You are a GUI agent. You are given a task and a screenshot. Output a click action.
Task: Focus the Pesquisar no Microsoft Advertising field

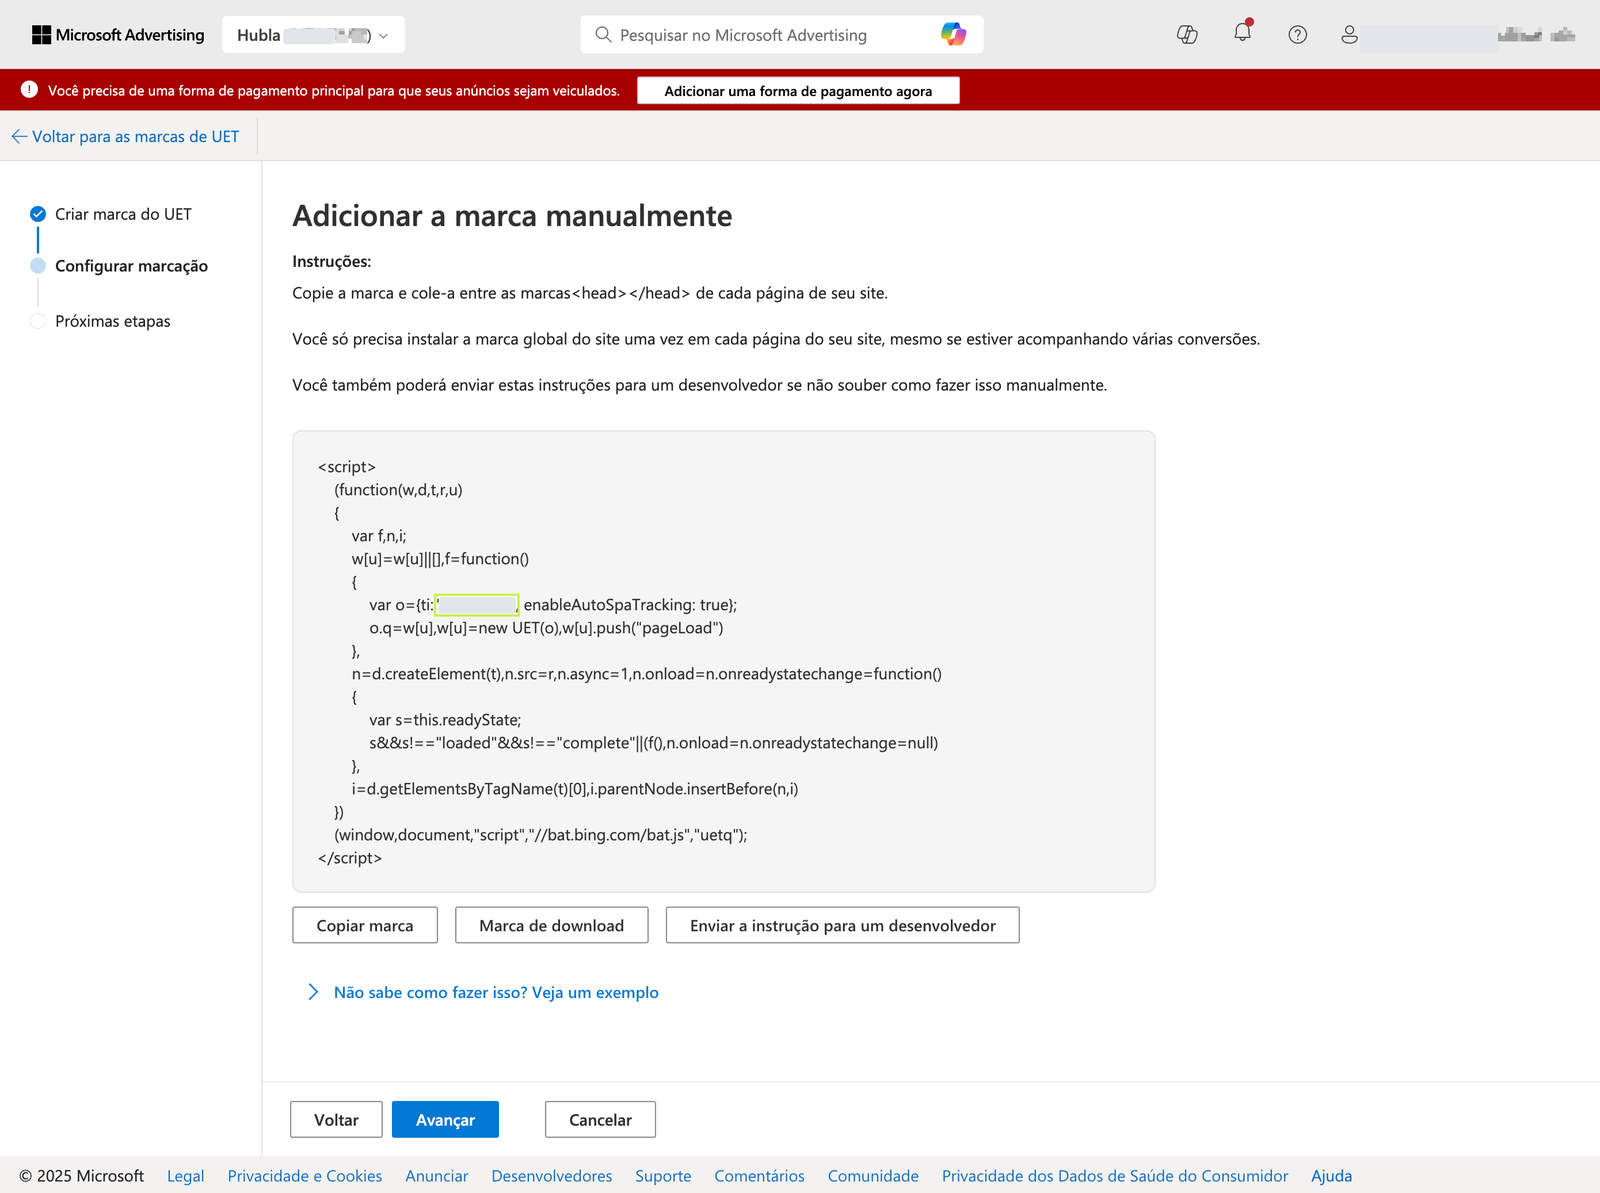[782, 35]
